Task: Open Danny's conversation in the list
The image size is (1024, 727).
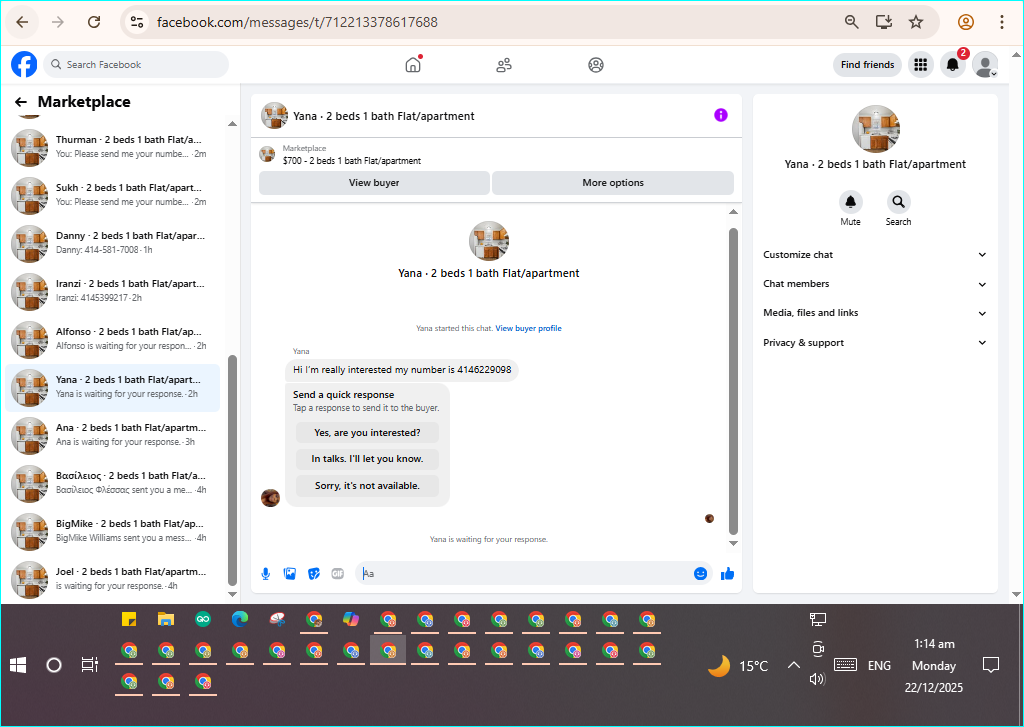Action: 112,243
